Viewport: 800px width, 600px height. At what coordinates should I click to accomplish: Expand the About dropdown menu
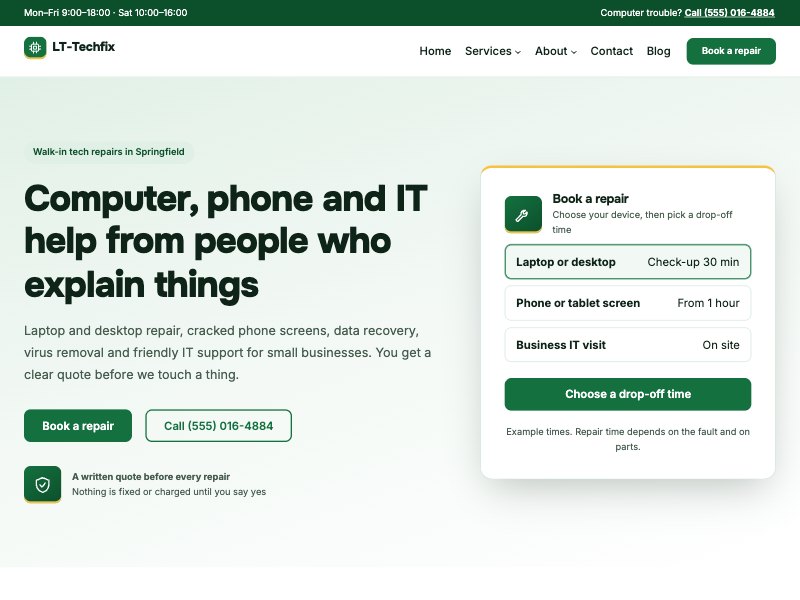pyautogui.click(x=556, y=51)
